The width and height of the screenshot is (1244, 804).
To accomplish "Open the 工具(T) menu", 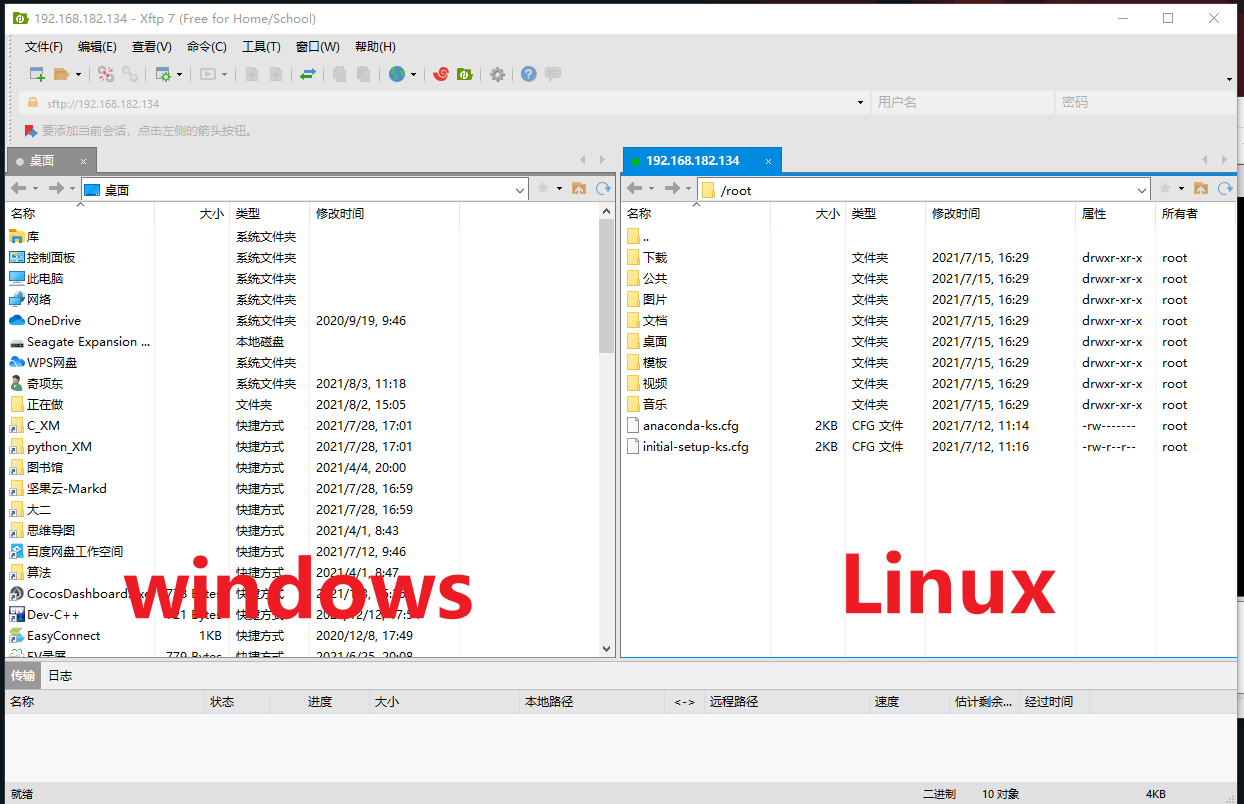I will tap(261, 47).
